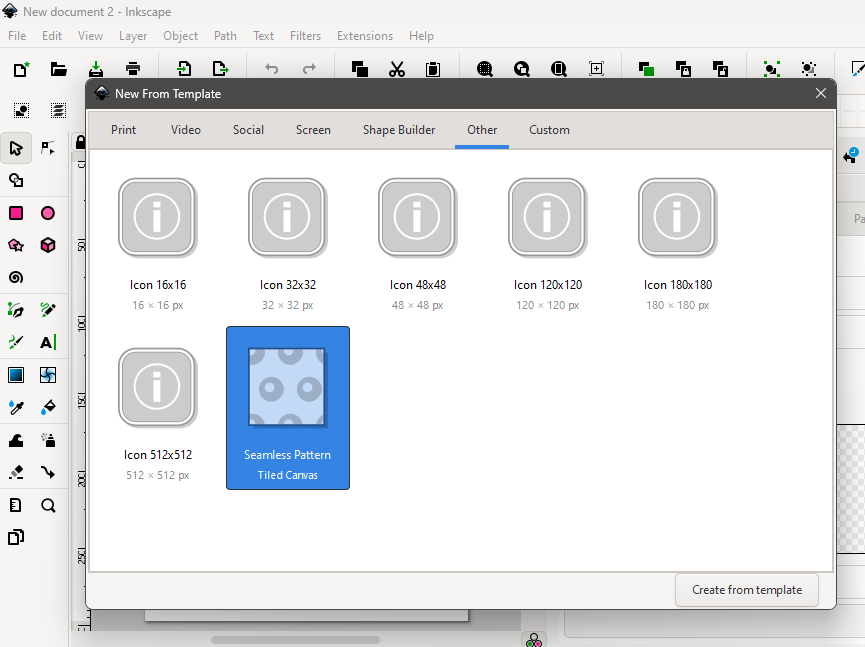Click the Undo arrow icon

271,69
